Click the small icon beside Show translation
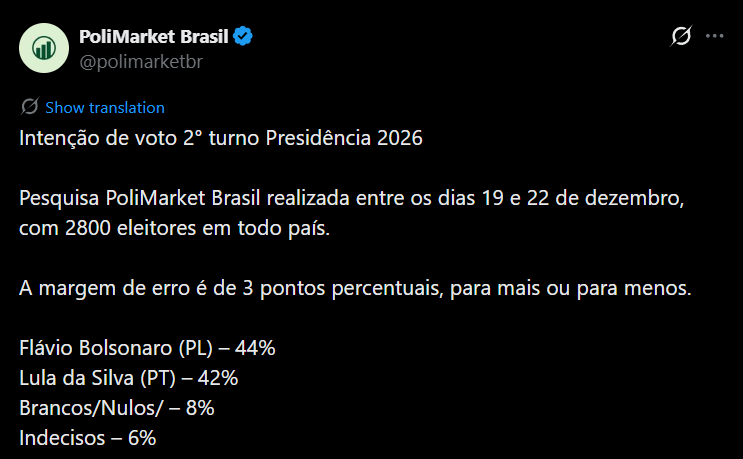This screenshot has width=743, height=459. 29,107
